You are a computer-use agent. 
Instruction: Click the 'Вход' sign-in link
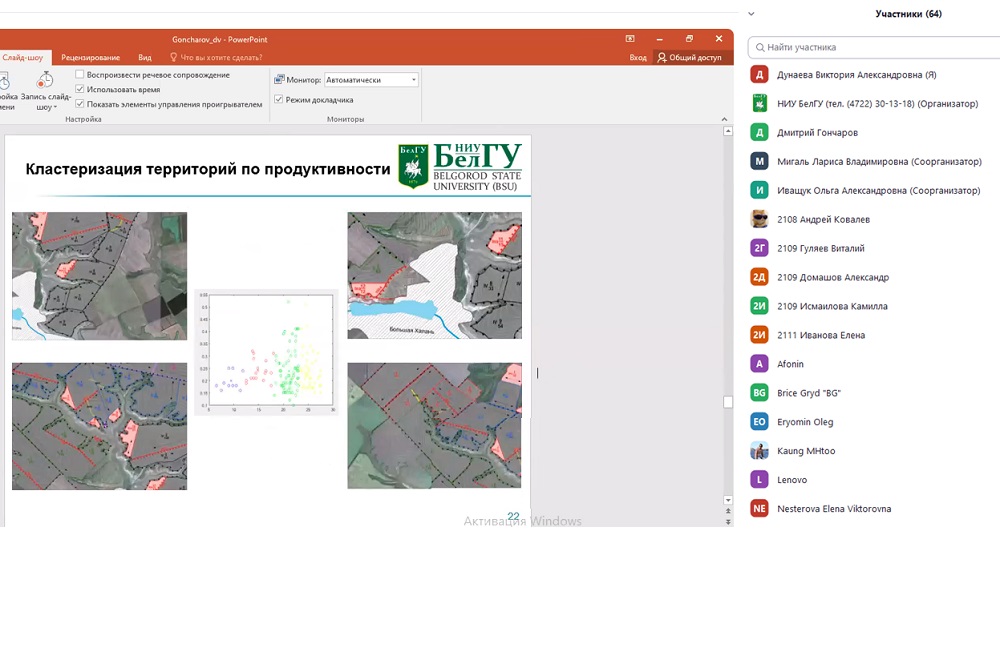[x=637, y=58]
